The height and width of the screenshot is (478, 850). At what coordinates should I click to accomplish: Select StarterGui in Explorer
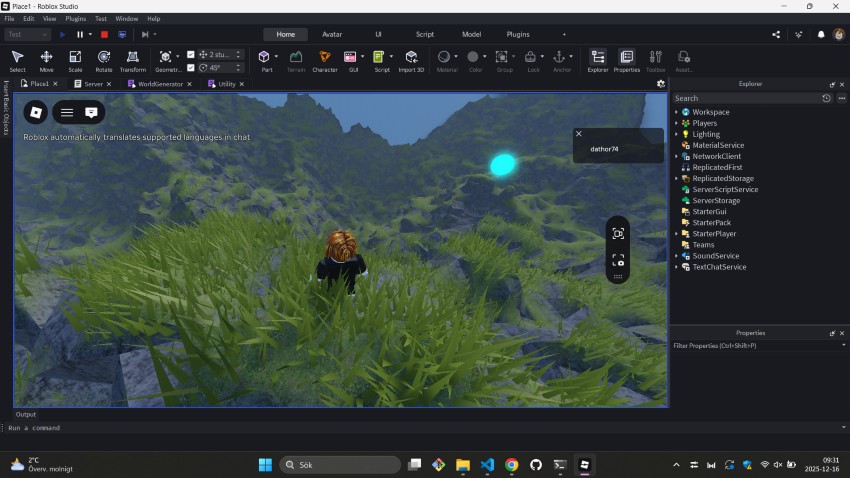(709, 211)
